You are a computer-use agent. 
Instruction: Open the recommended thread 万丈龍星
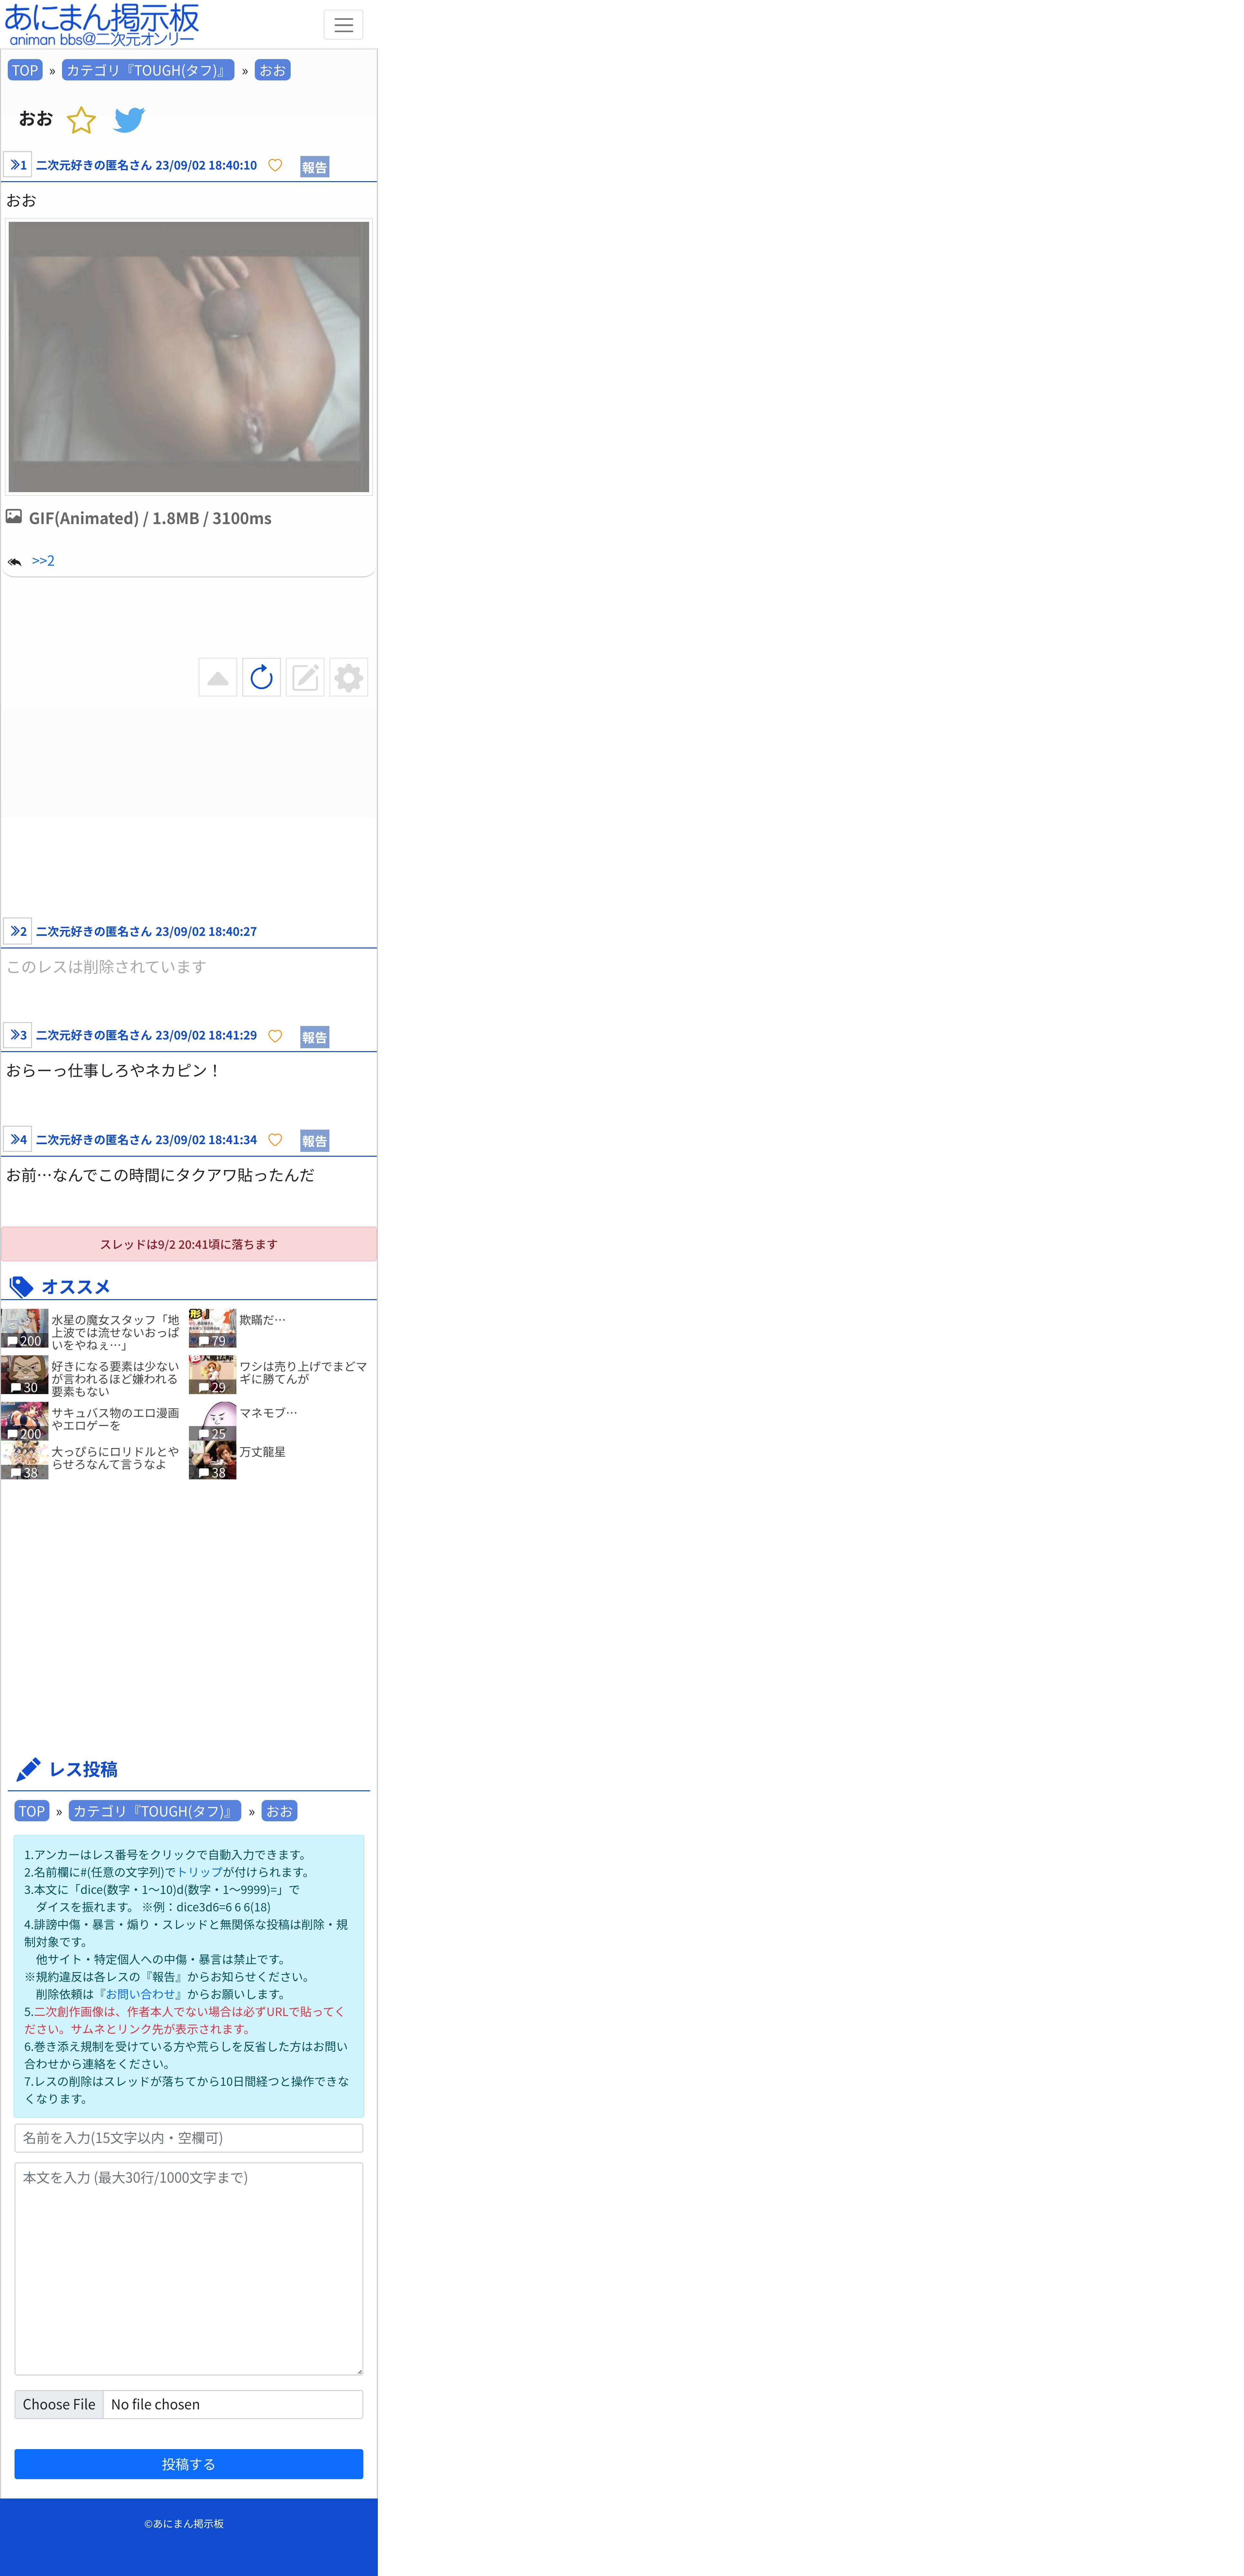(x=262, y=1452)
